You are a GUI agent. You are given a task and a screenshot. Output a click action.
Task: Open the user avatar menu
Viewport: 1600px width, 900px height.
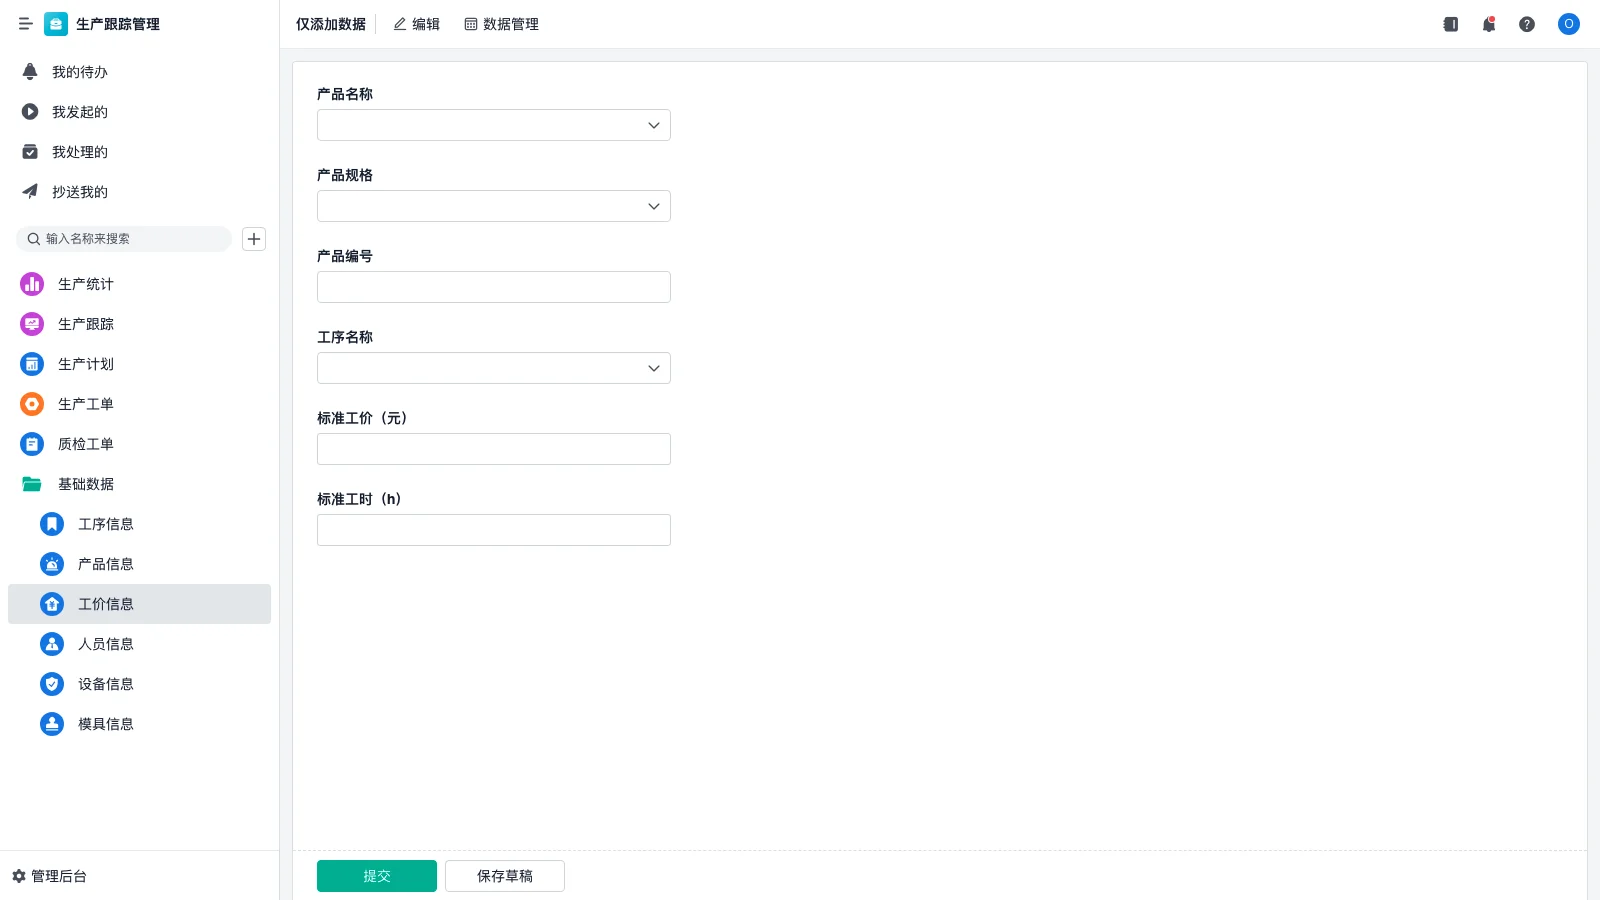tap(1568, 24)
